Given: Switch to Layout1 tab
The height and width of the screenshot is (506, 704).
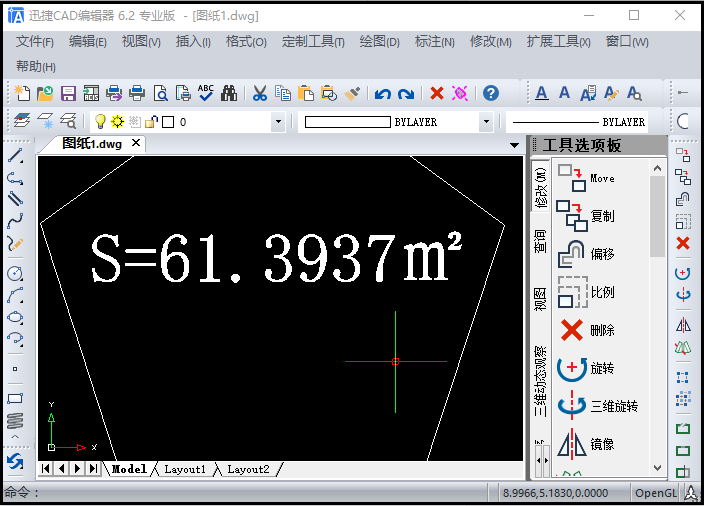Looking at the screenshot, I should click(185, 469).
